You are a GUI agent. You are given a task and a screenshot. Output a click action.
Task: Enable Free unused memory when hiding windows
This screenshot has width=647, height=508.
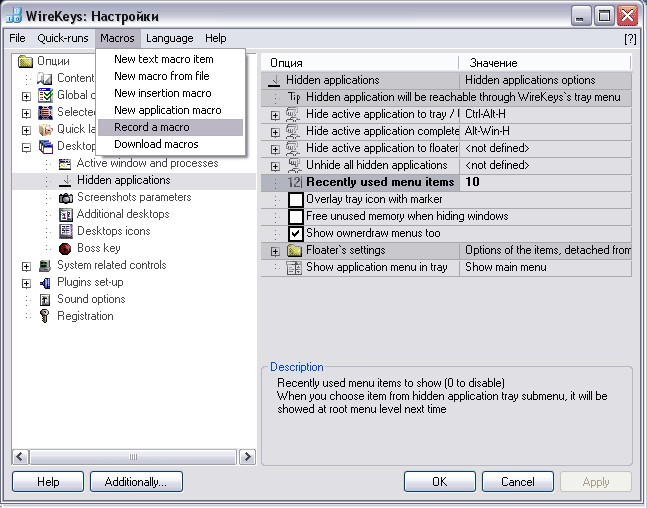295,217
